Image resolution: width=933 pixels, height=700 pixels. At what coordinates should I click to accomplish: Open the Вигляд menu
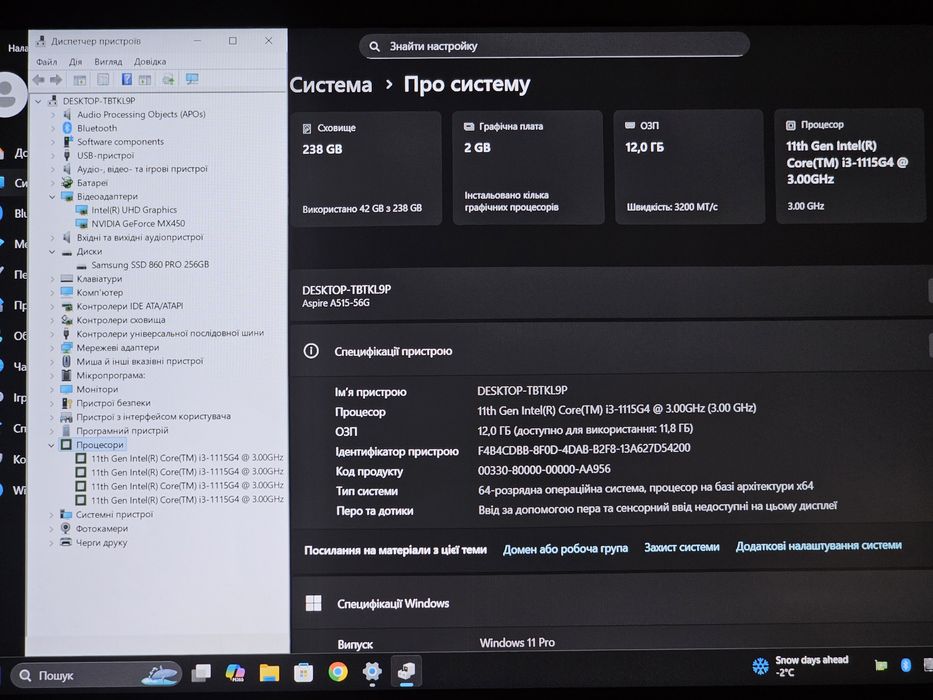[108, 62]
